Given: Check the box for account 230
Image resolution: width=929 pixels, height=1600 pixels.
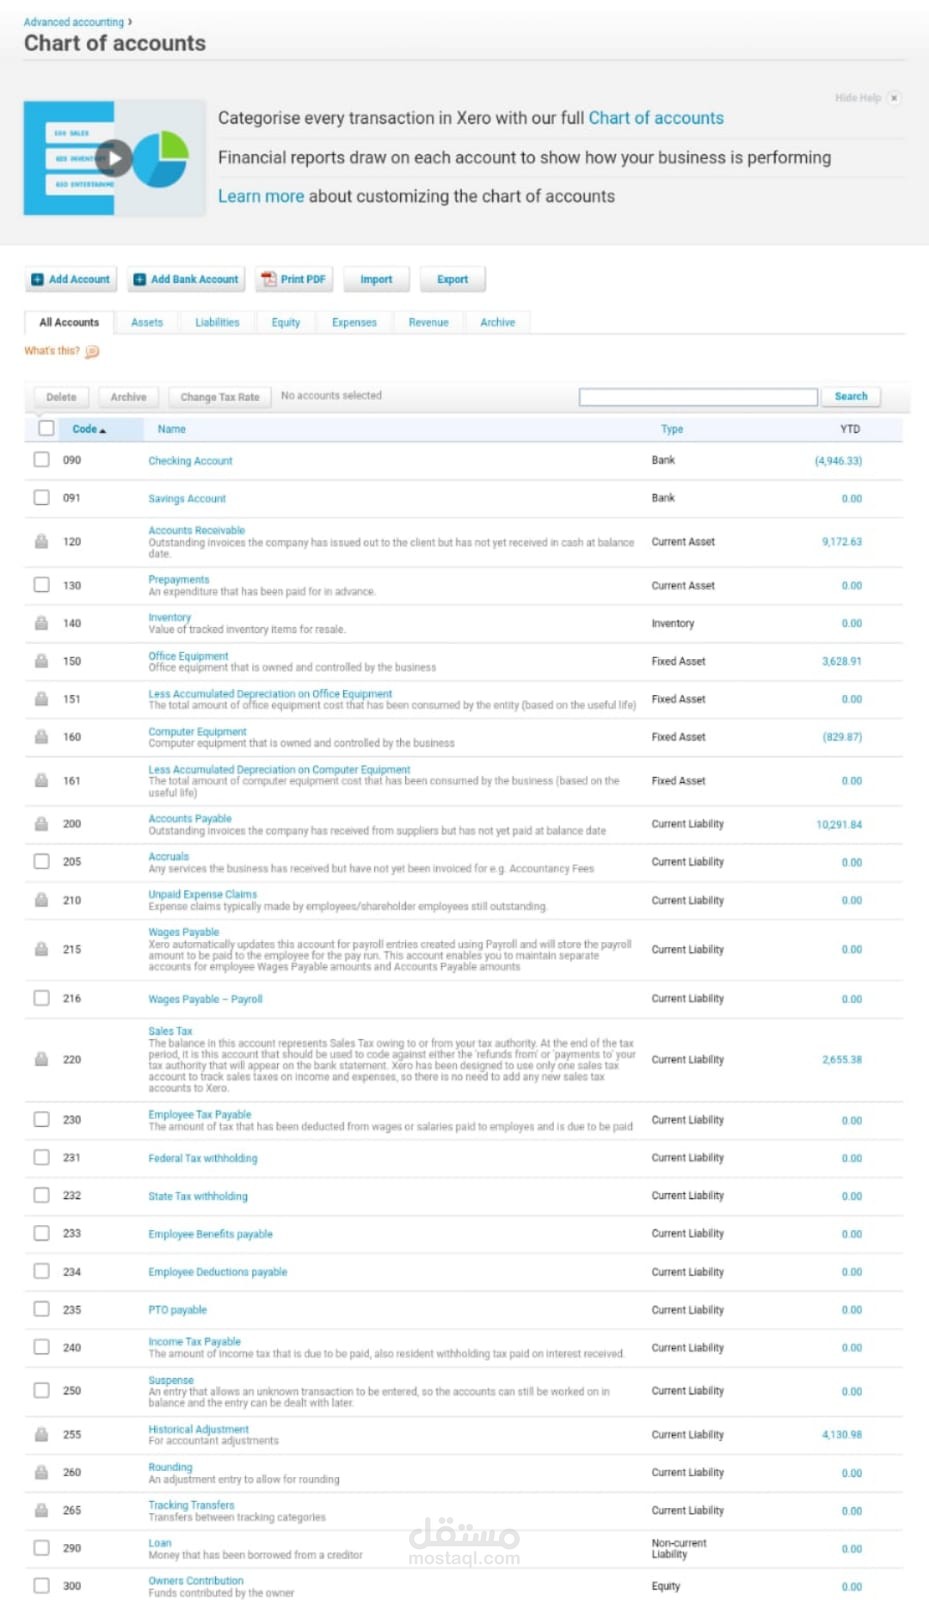Looking at the screenshot, I should [42, 1119].
